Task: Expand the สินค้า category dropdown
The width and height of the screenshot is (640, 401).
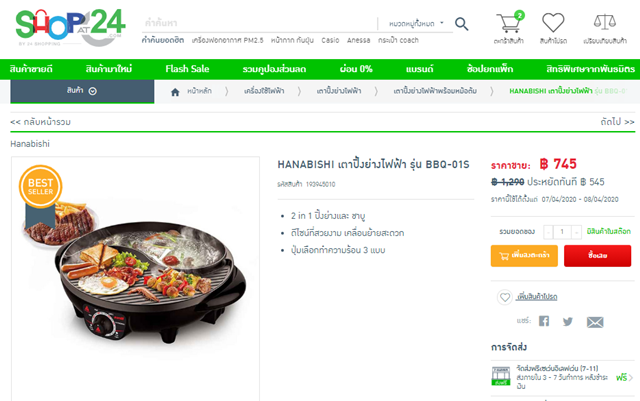Action: (82, 91)
